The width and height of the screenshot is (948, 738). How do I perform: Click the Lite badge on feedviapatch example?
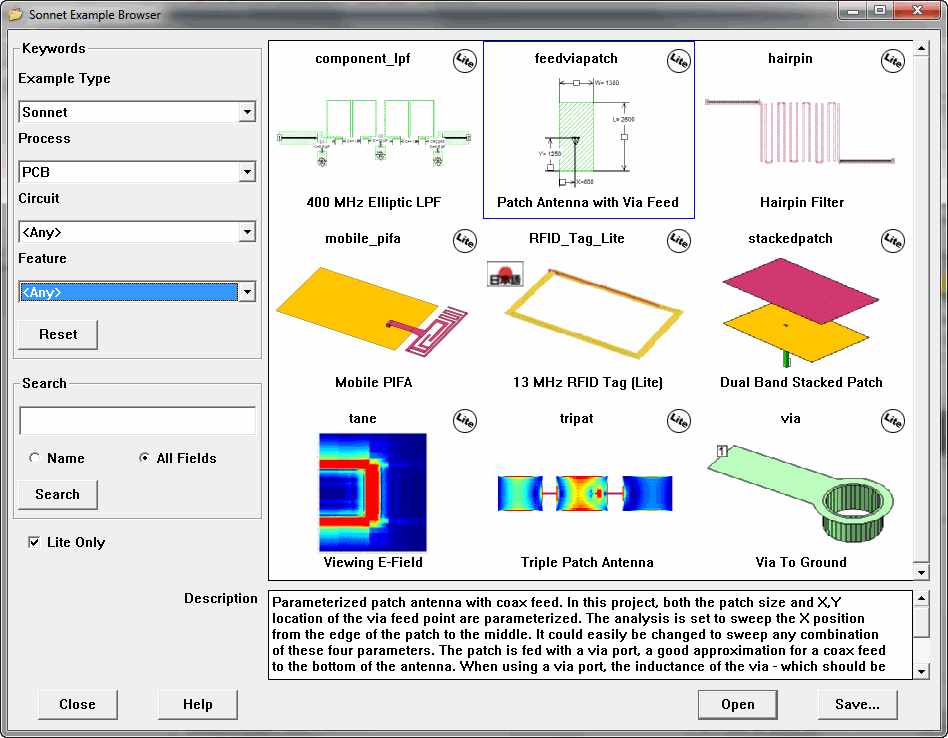(x=678, y=61)
